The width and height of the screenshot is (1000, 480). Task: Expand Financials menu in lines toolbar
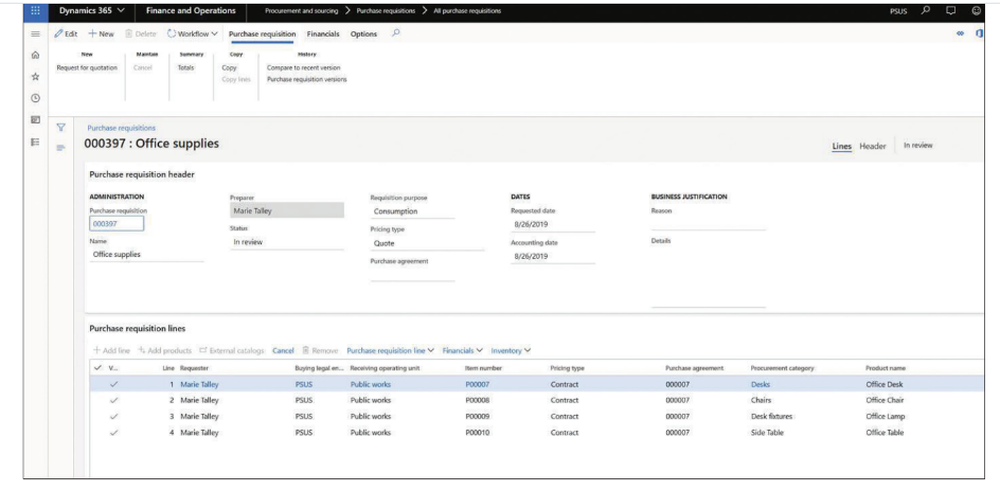462,351
